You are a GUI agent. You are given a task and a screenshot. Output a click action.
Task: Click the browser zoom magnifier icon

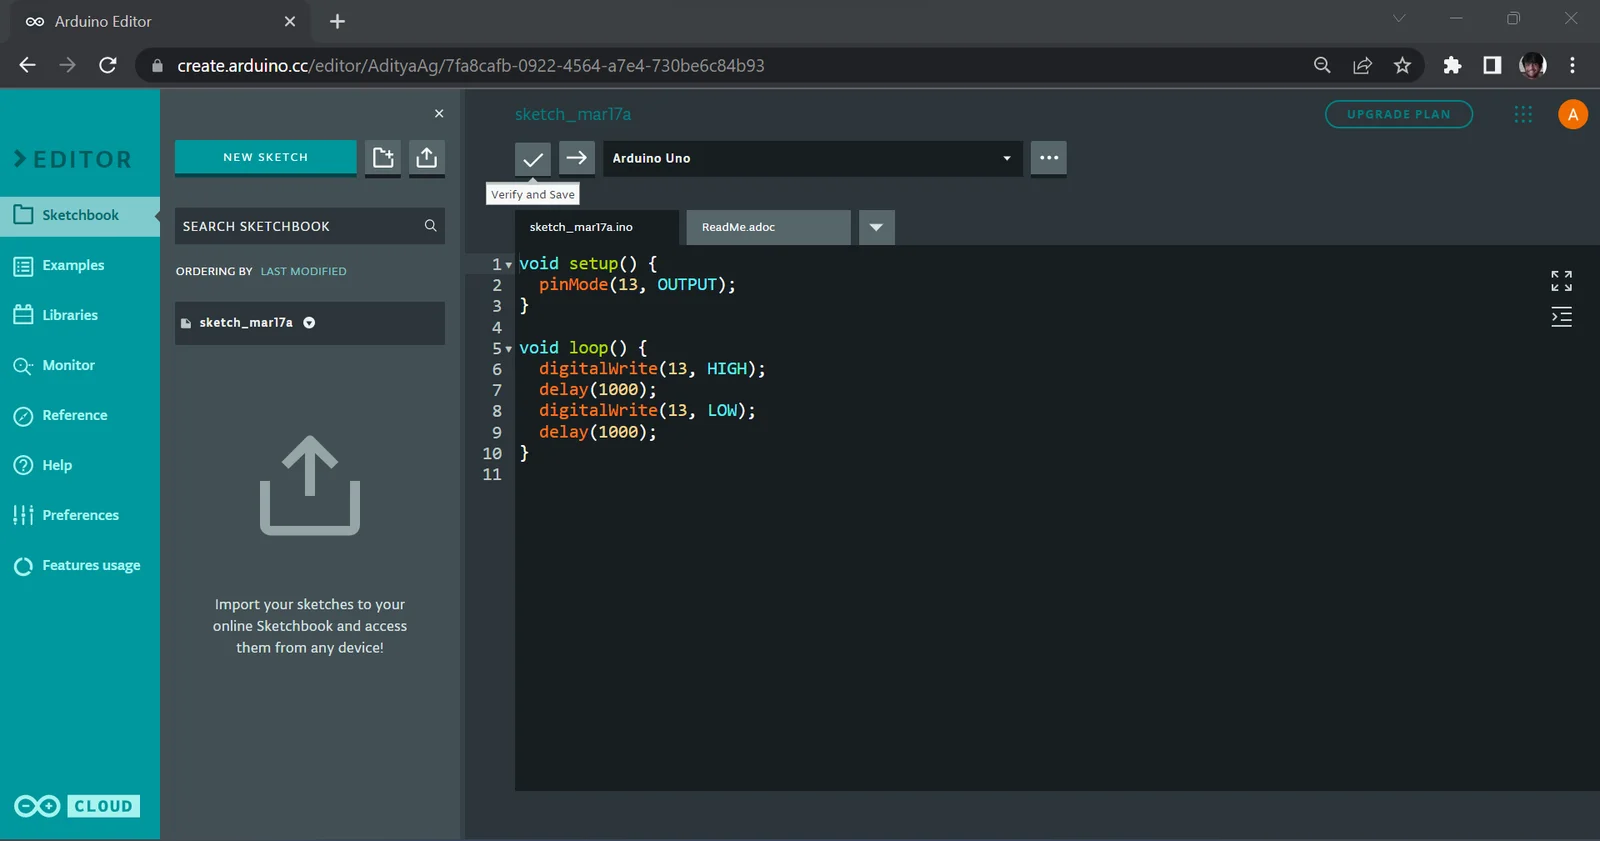pyautogui.click(x=1322, y=65)
